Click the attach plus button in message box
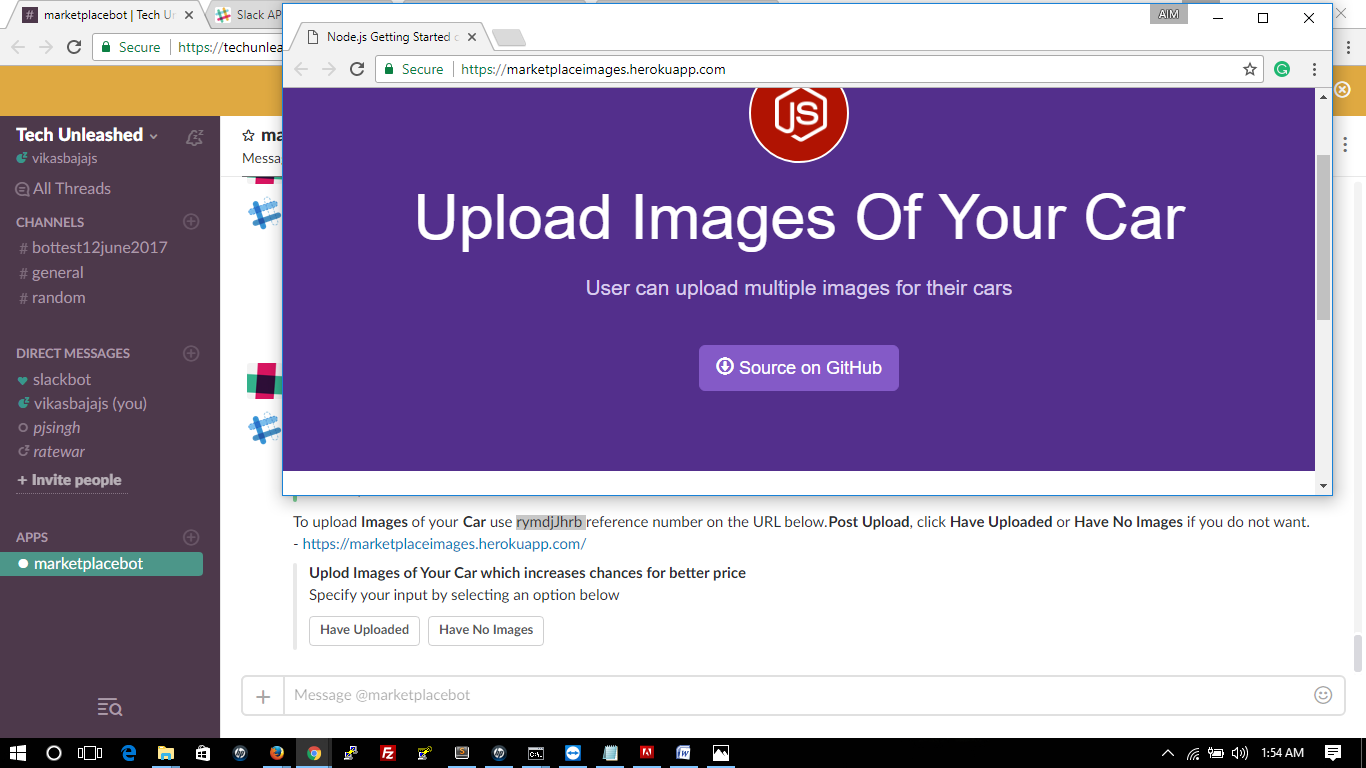This screenshot has height=768, width=1366. 263,696
